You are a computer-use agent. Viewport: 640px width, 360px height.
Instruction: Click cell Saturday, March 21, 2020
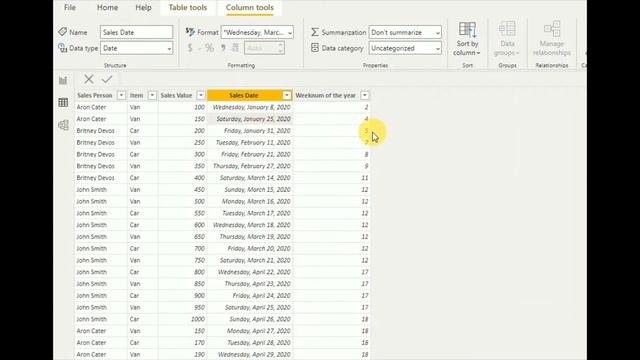click(250, 260)
